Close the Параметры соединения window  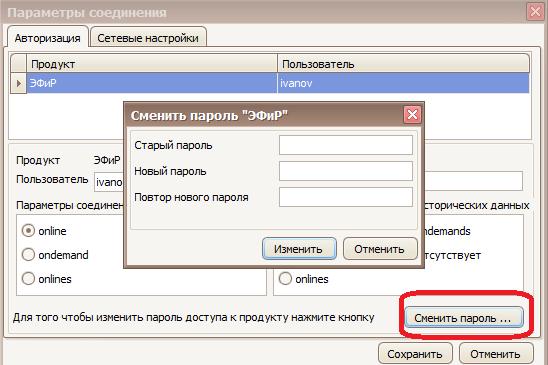click(x=535, y=12)
